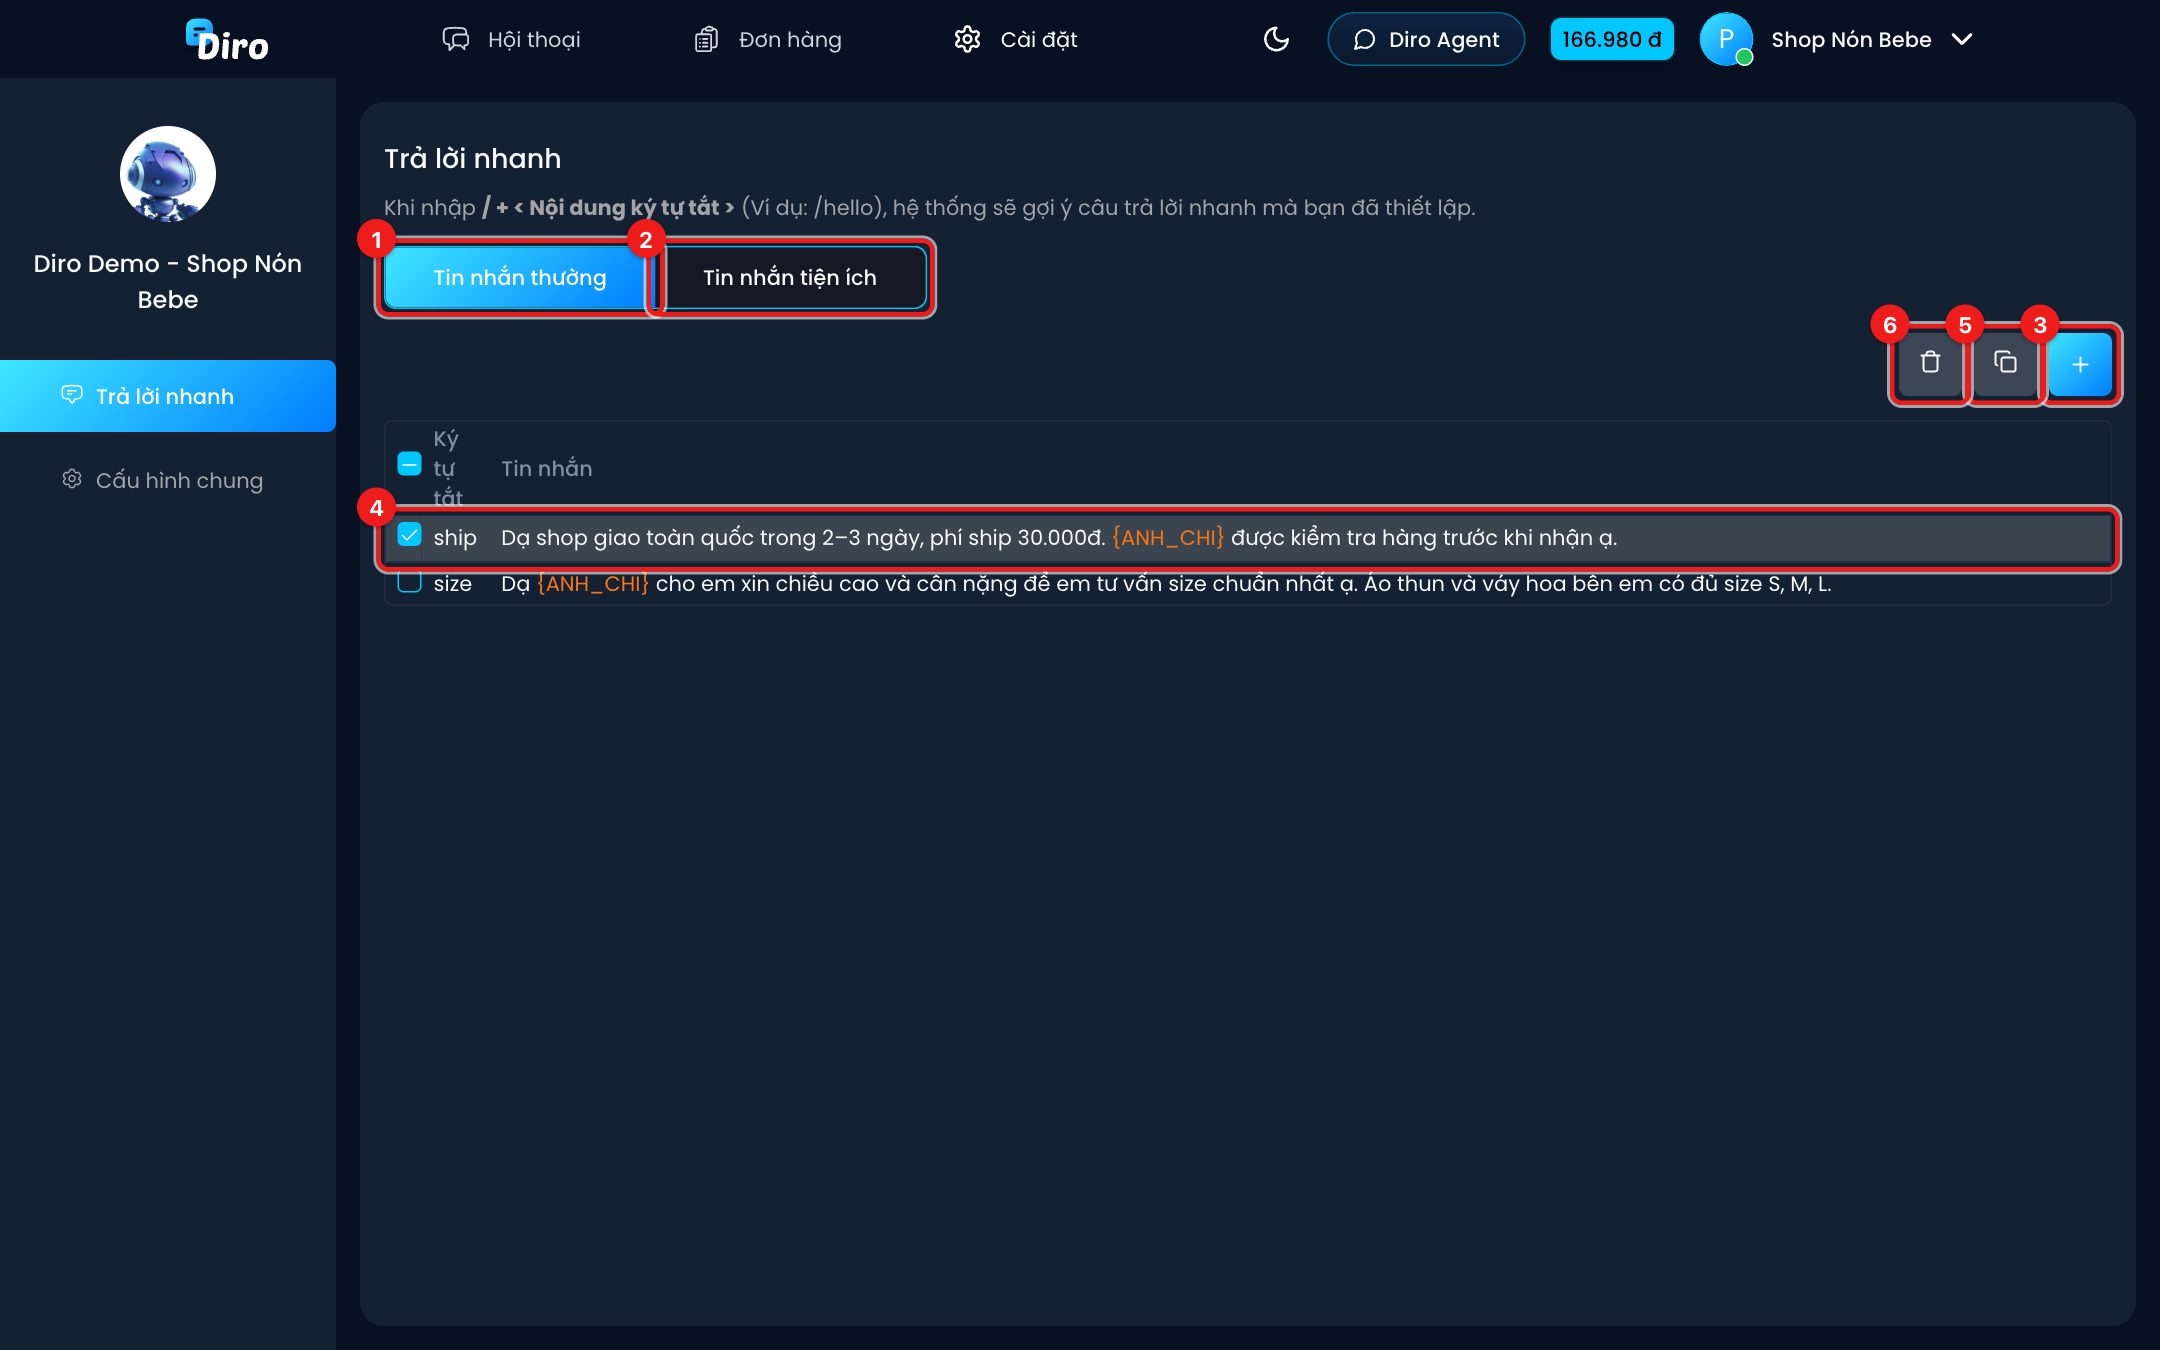2160x1350 pixels.
Task: Open the Đơn hàng orders page
Action: (x=768, y=40)
